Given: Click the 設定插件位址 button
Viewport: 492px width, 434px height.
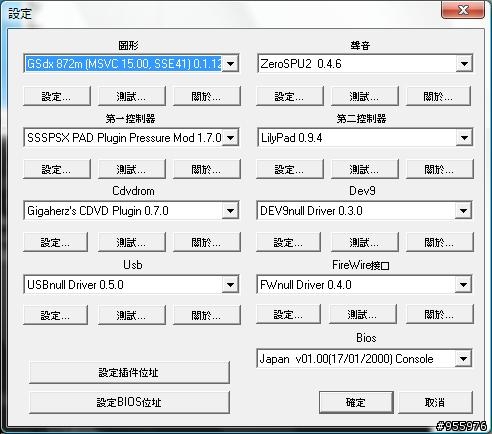Looking at the screenshot, I should tap(129, 372).
